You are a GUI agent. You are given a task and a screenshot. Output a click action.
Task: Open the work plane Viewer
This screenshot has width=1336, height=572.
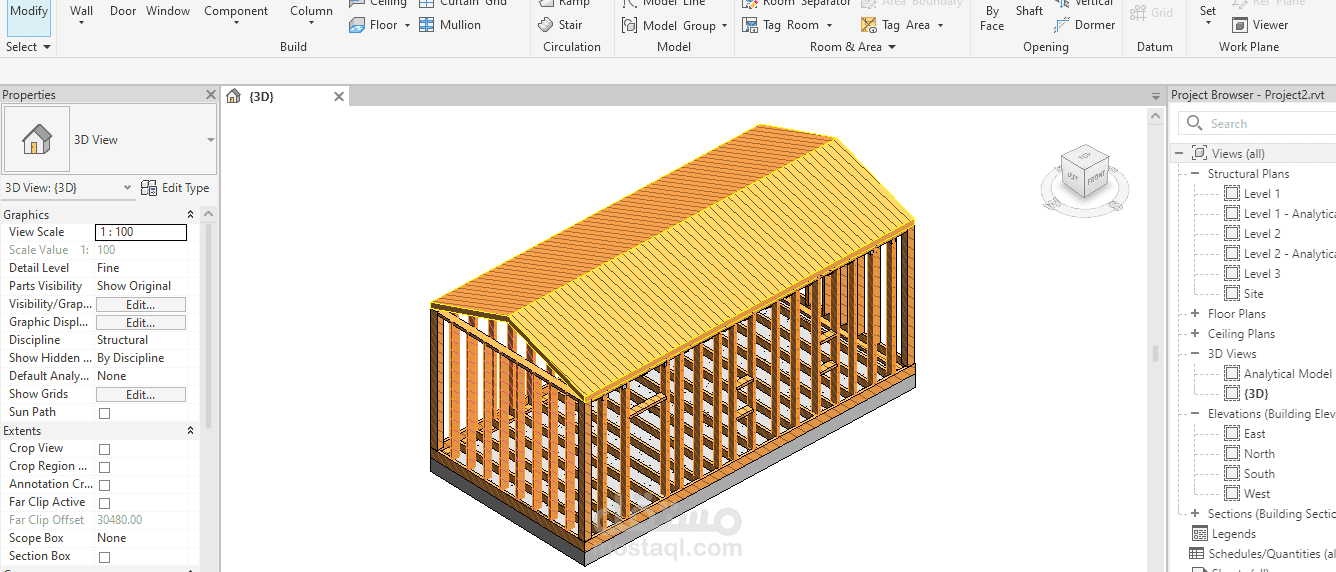1260,25
